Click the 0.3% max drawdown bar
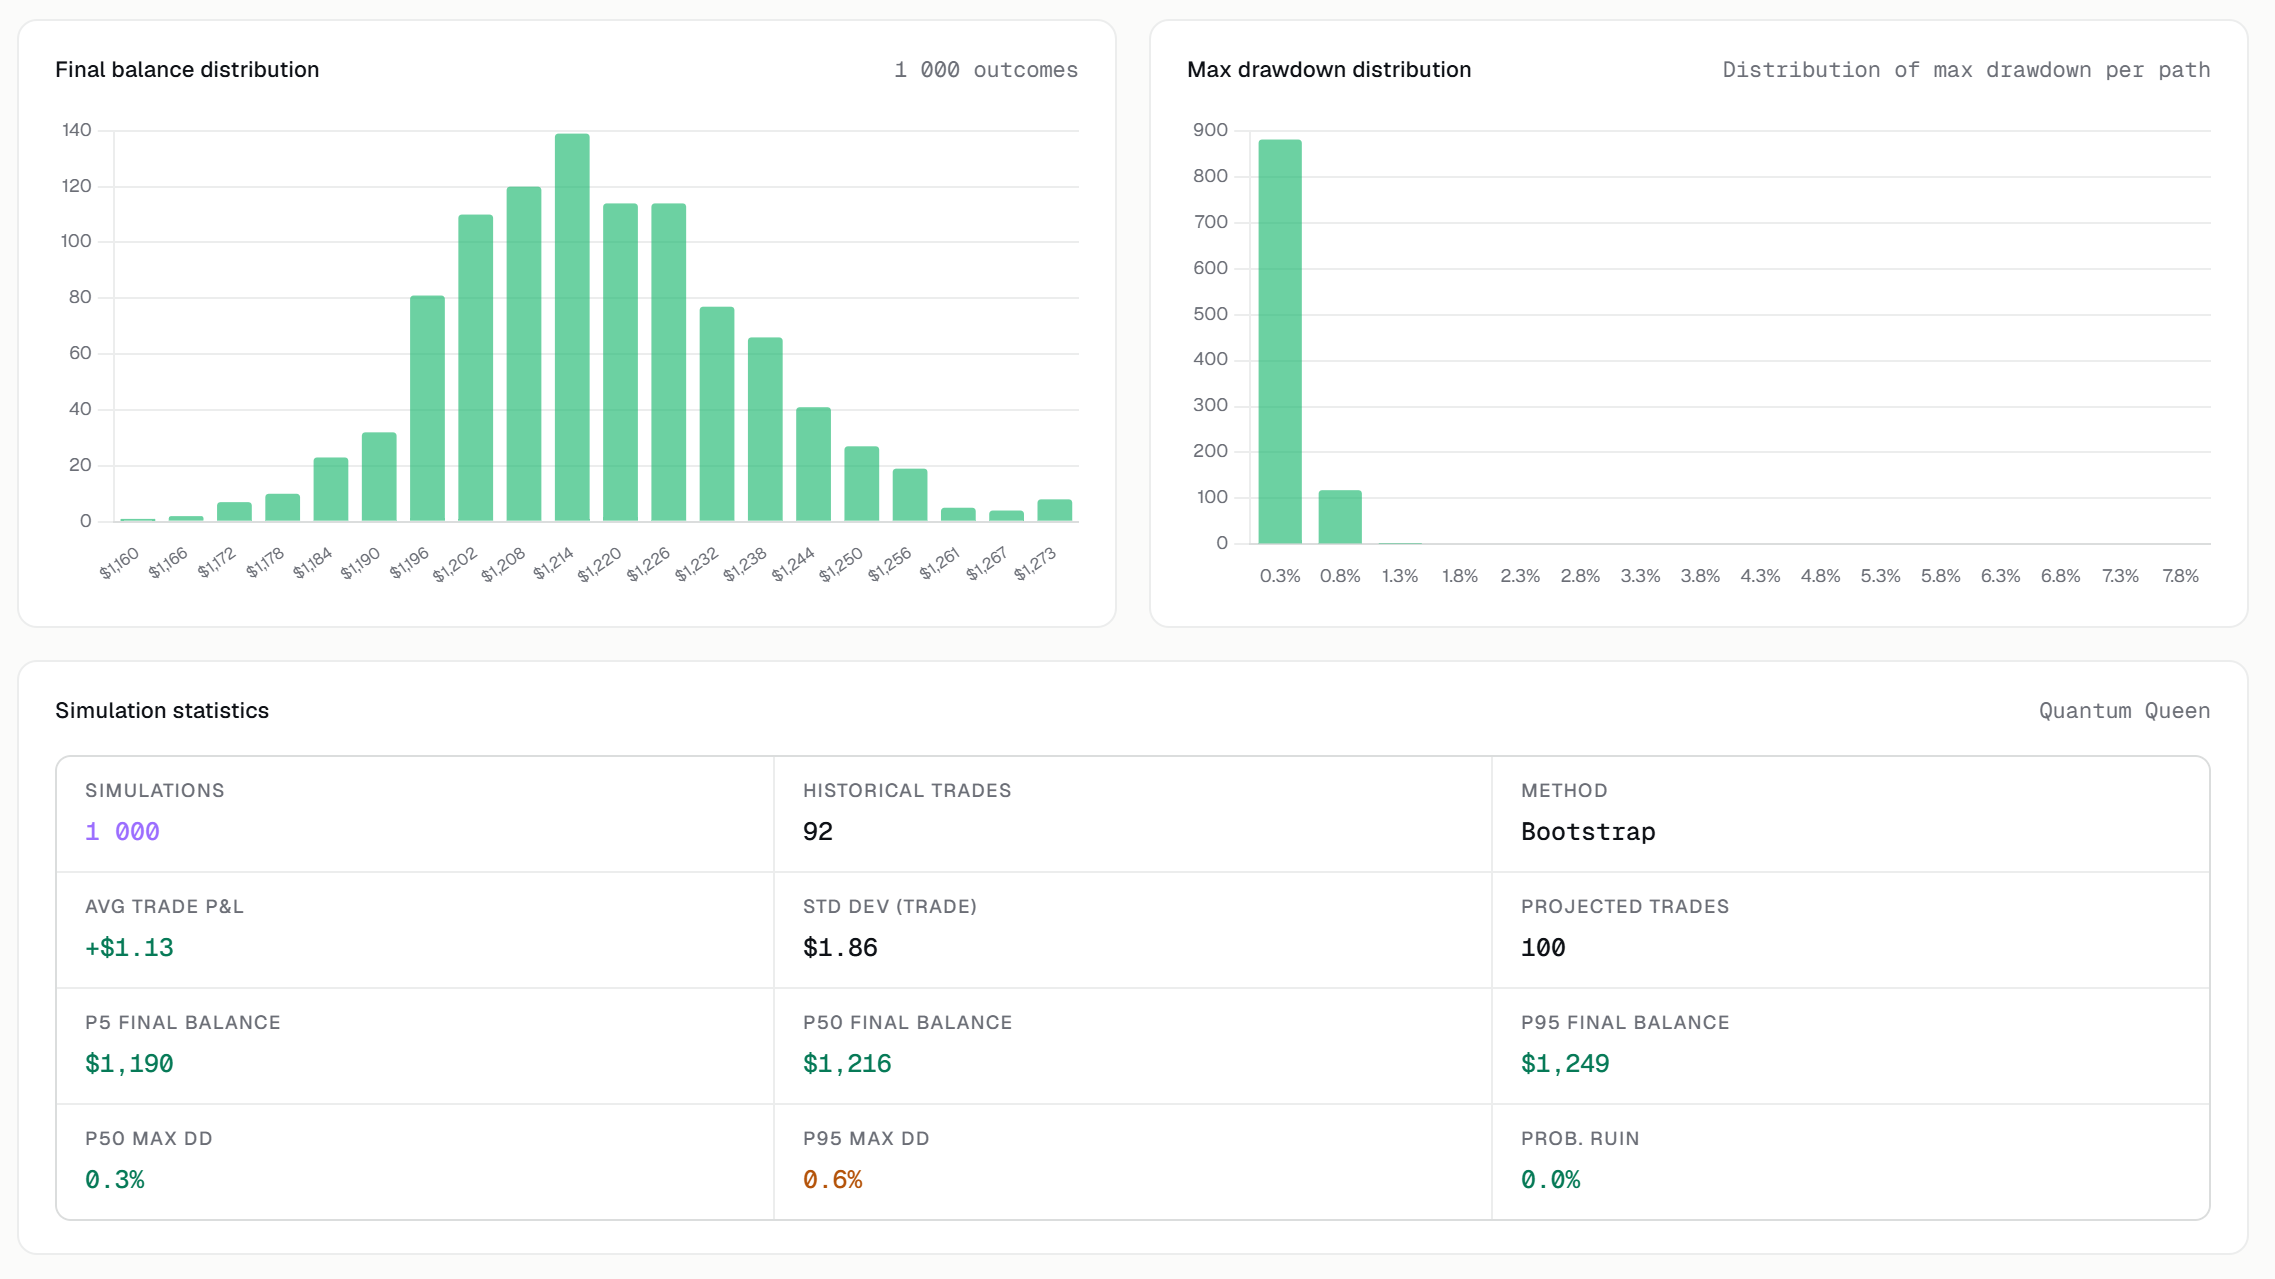This screenshot has width=2275, height=1279. [x=1280, y=341]
